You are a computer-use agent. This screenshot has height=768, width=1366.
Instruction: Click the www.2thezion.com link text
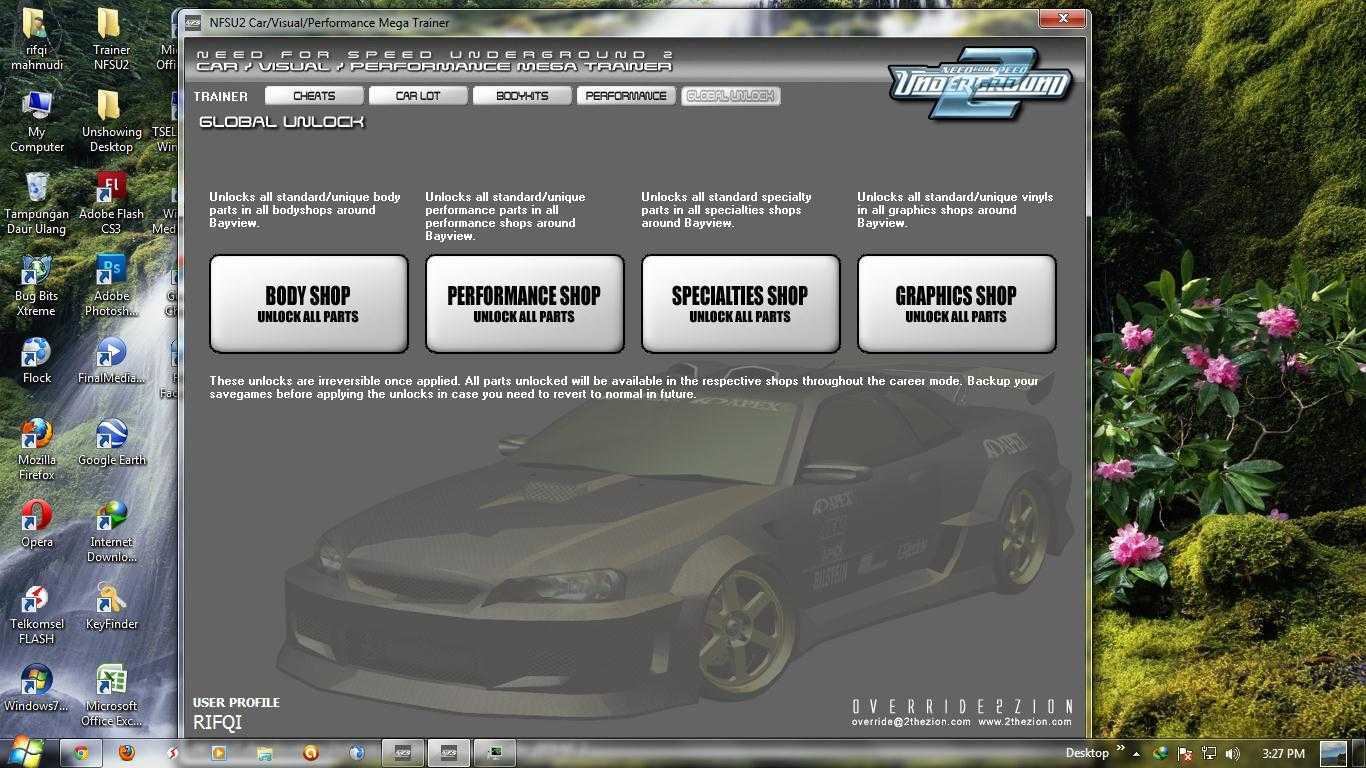click(1025, 722)
